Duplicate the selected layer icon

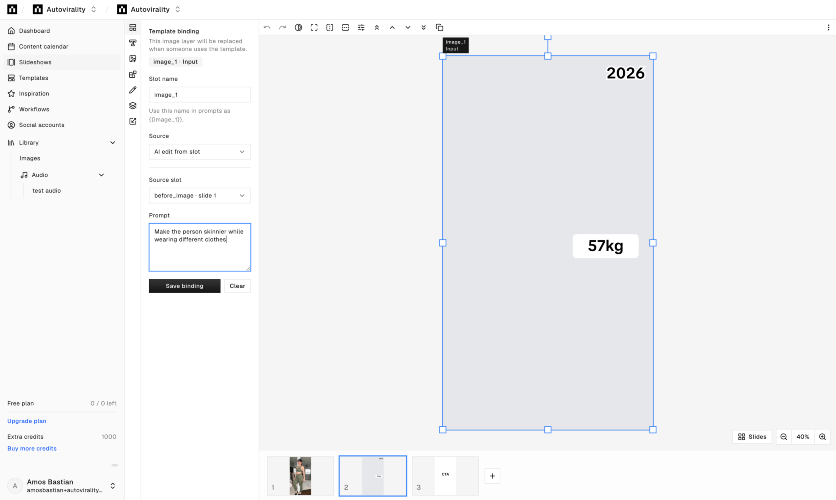439,28
